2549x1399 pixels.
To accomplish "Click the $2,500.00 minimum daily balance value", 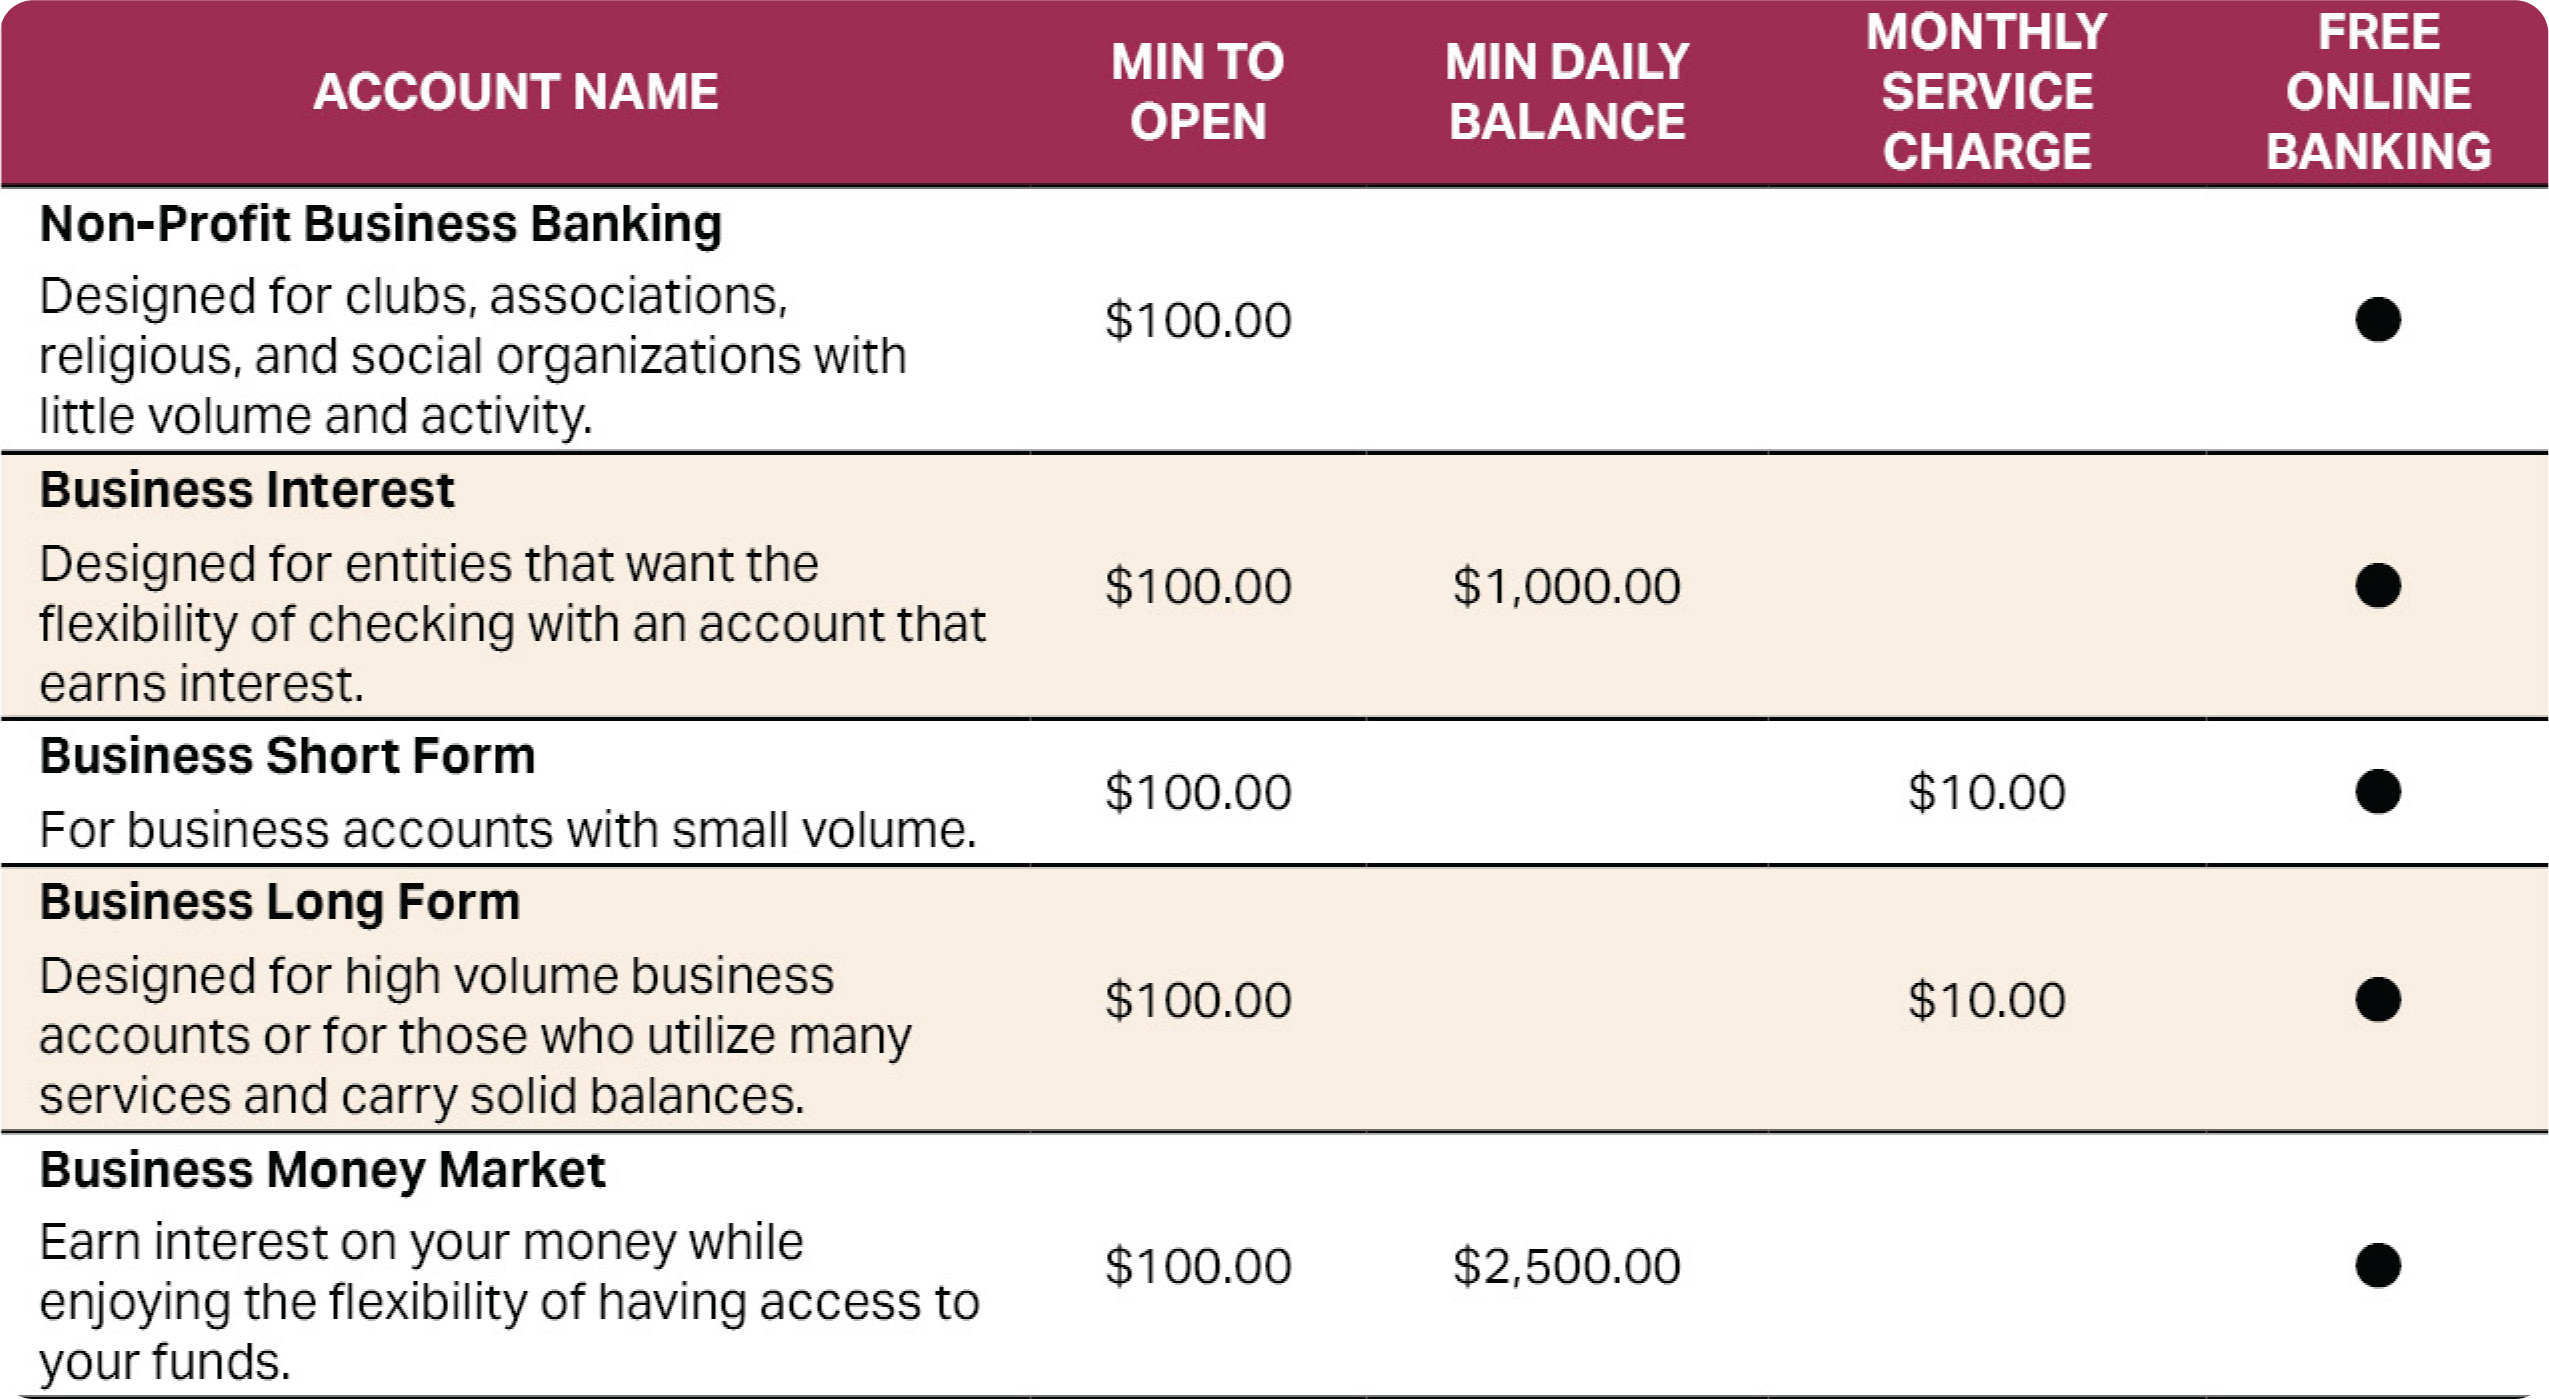I will pos(1567,1267).
